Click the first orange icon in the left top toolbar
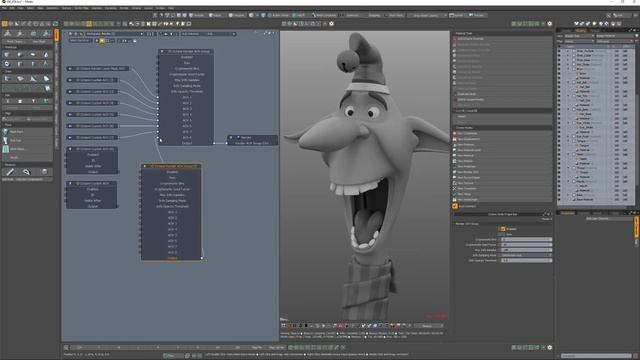Viewport: 640px width, 360px height. click(x=4, y=24)
